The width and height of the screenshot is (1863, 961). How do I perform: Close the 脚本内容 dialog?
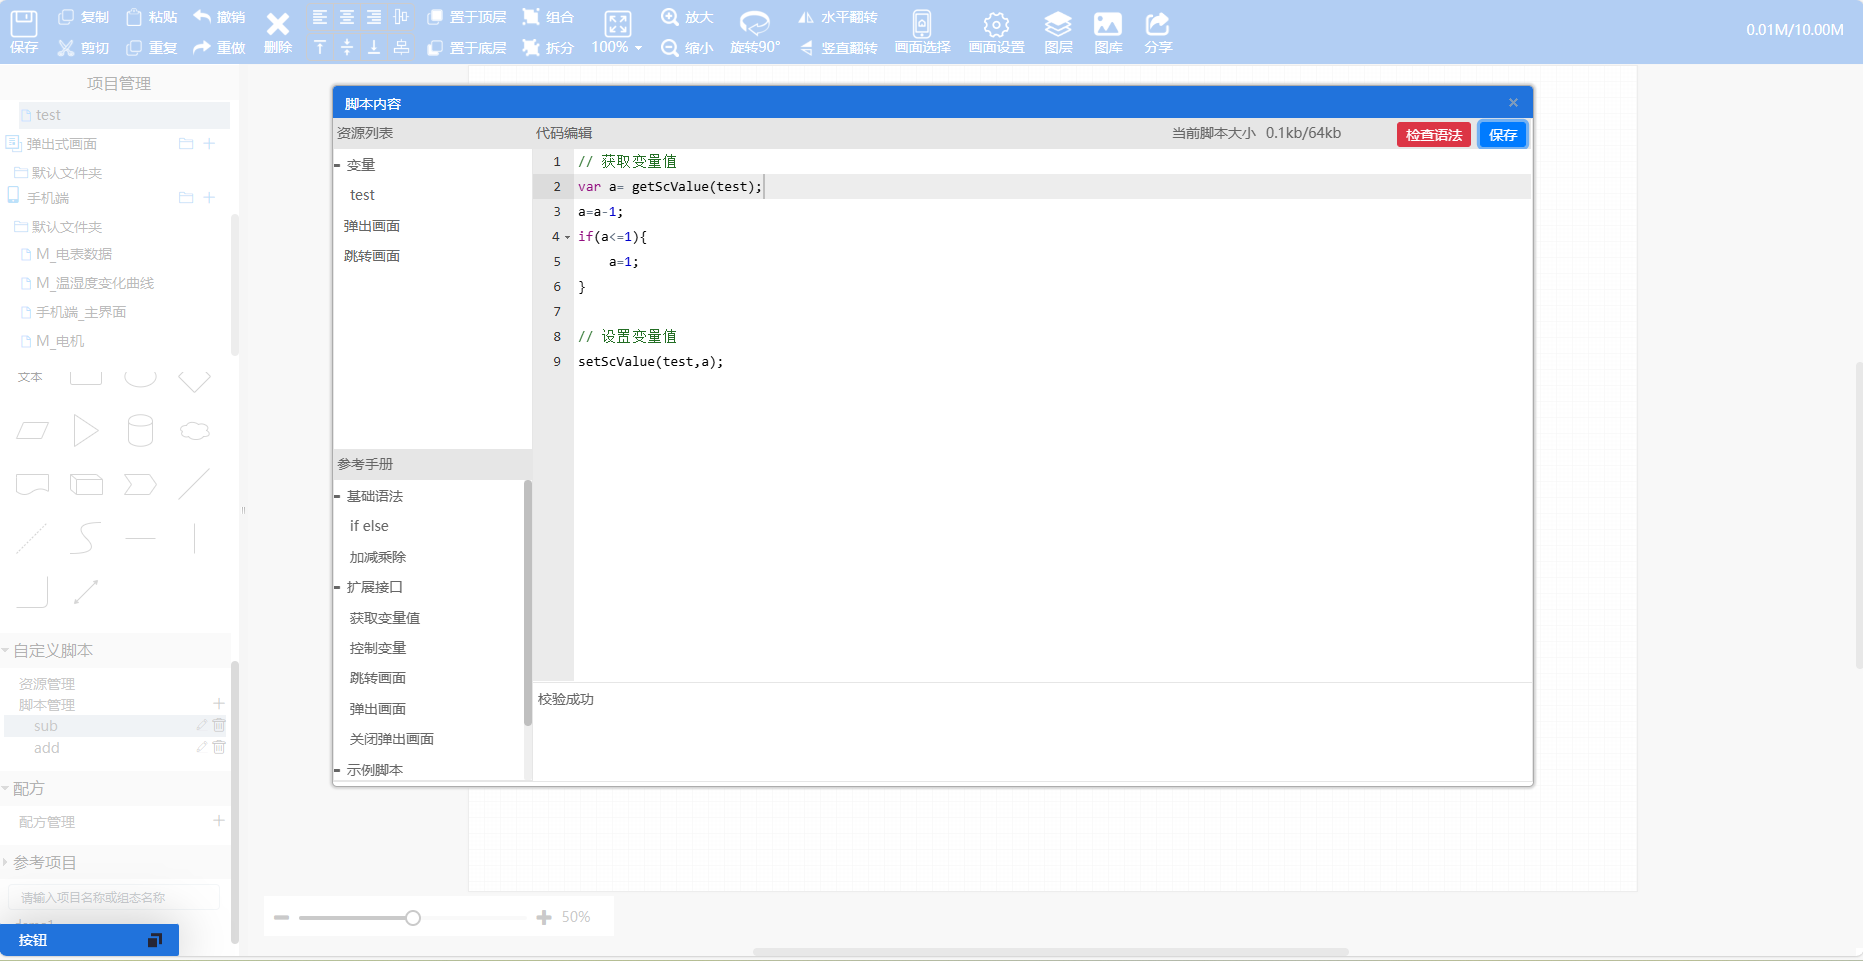(x=1513, y=103)
